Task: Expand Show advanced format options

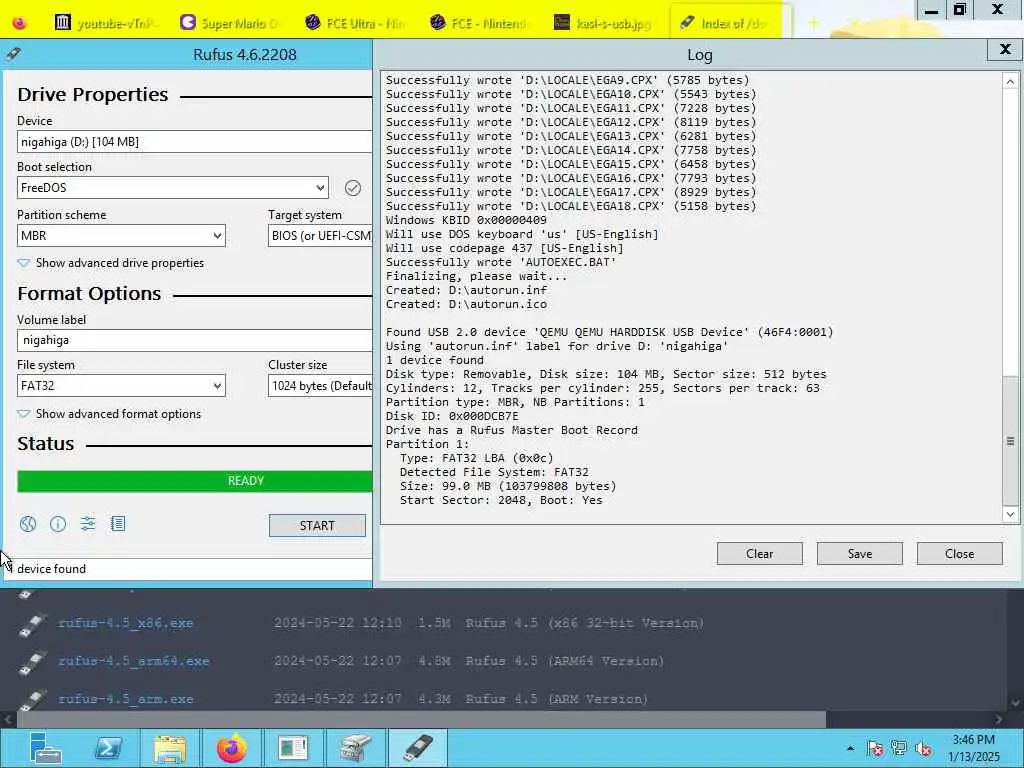Action: [x=109, y=414]
